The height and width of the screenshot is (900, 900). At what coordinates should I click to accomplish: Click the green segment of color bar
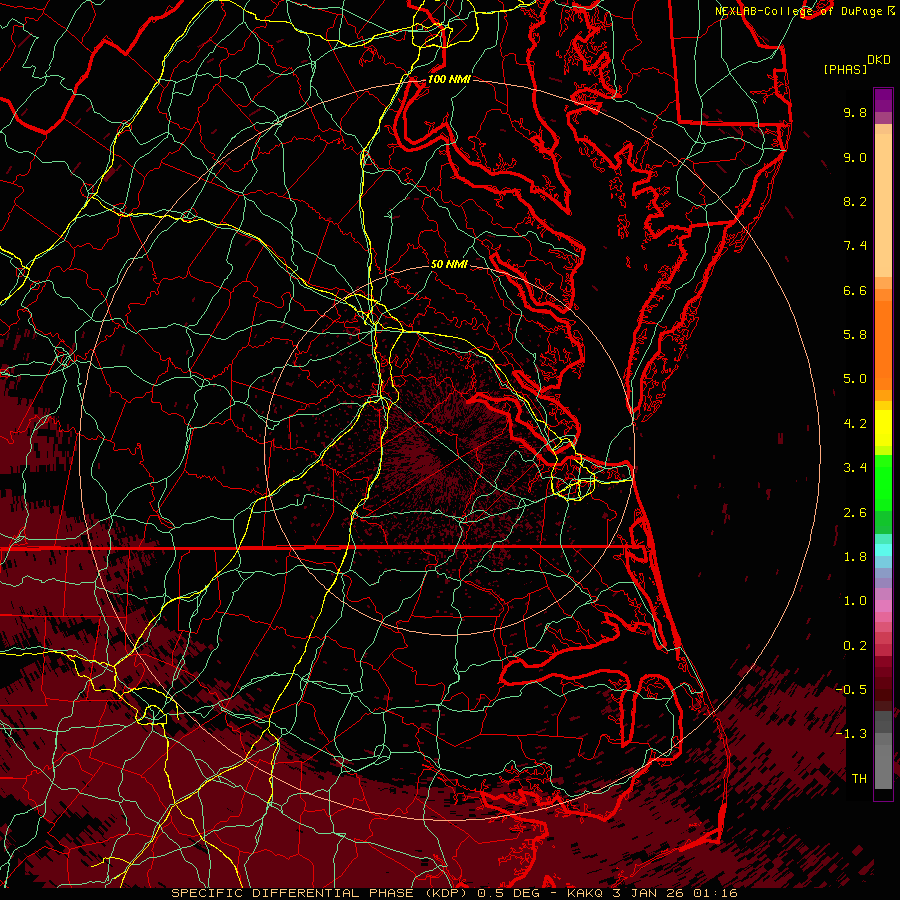coord(883,482)
